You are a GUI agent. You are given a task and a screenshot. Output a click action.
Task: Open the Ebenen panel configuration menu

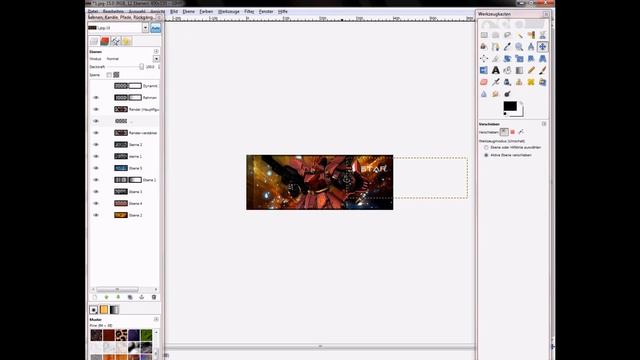click(x=156, y=51)
